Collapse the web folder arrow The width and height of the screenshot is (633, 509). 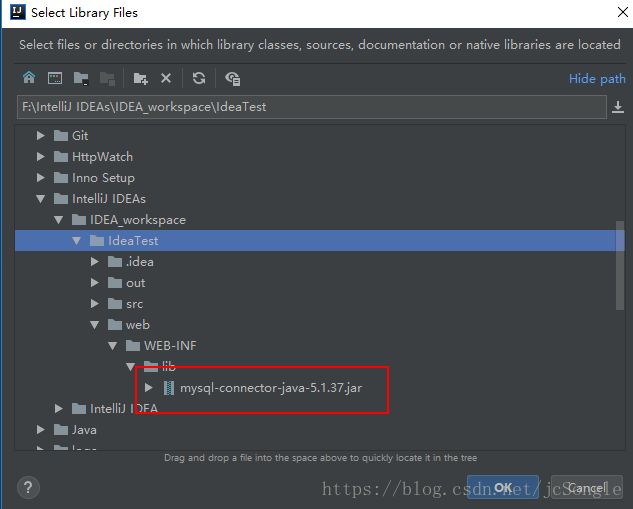pos(94,325)
